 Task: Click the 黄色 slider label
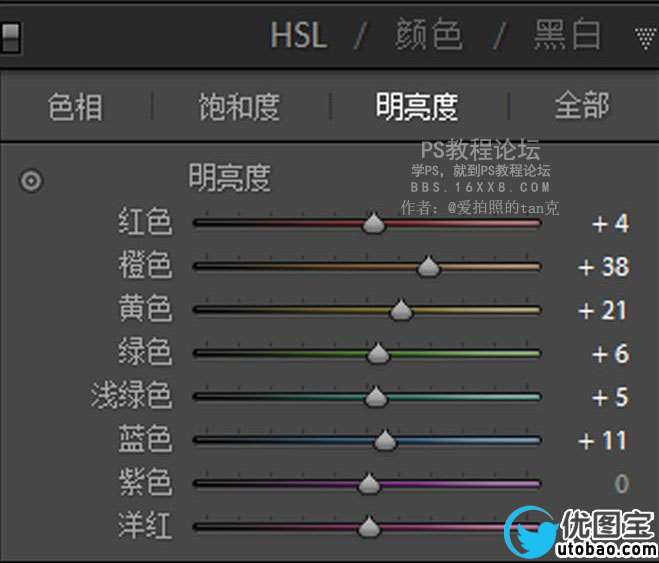145,308
